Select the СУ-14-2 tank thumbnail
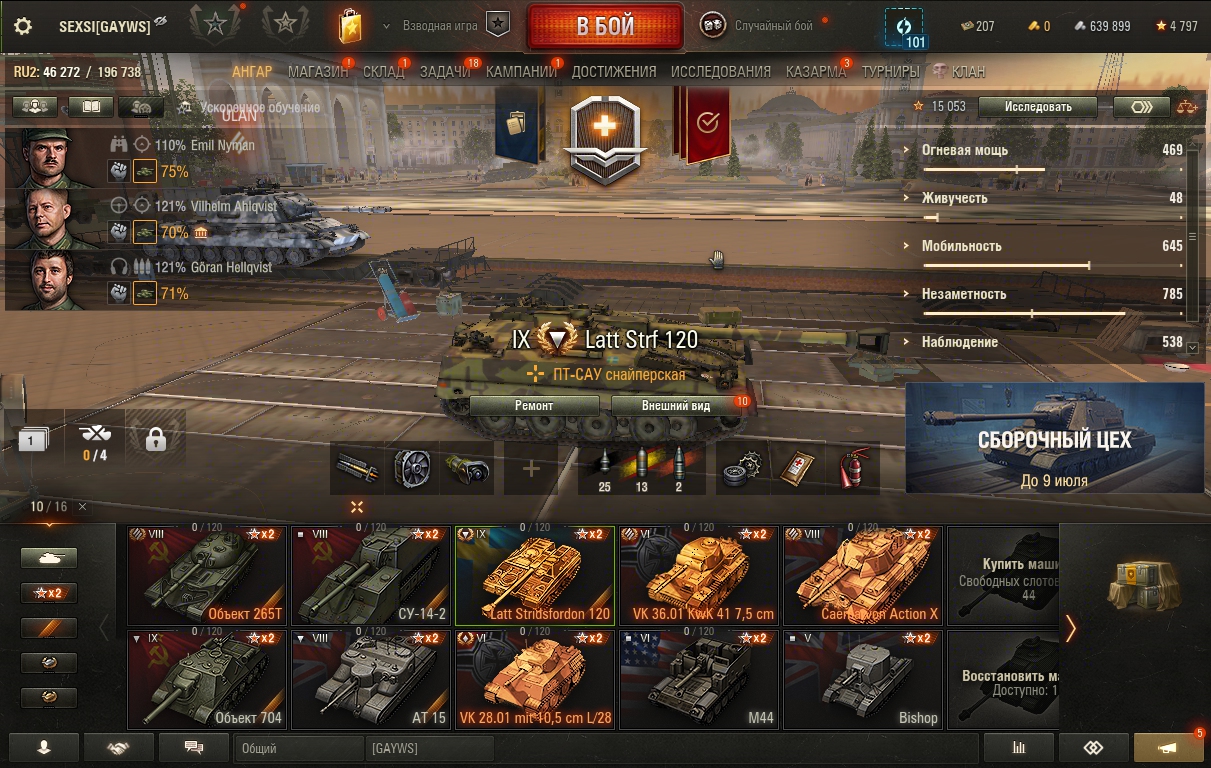The height and width of the screenshot is (768, 1211). point(371,575)
